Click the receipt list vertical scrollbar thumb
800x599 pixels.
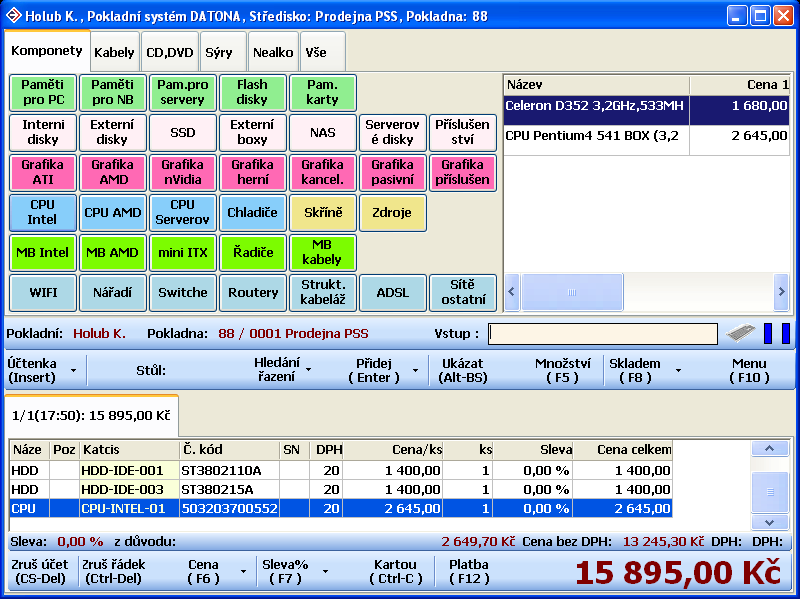[769, 492]
